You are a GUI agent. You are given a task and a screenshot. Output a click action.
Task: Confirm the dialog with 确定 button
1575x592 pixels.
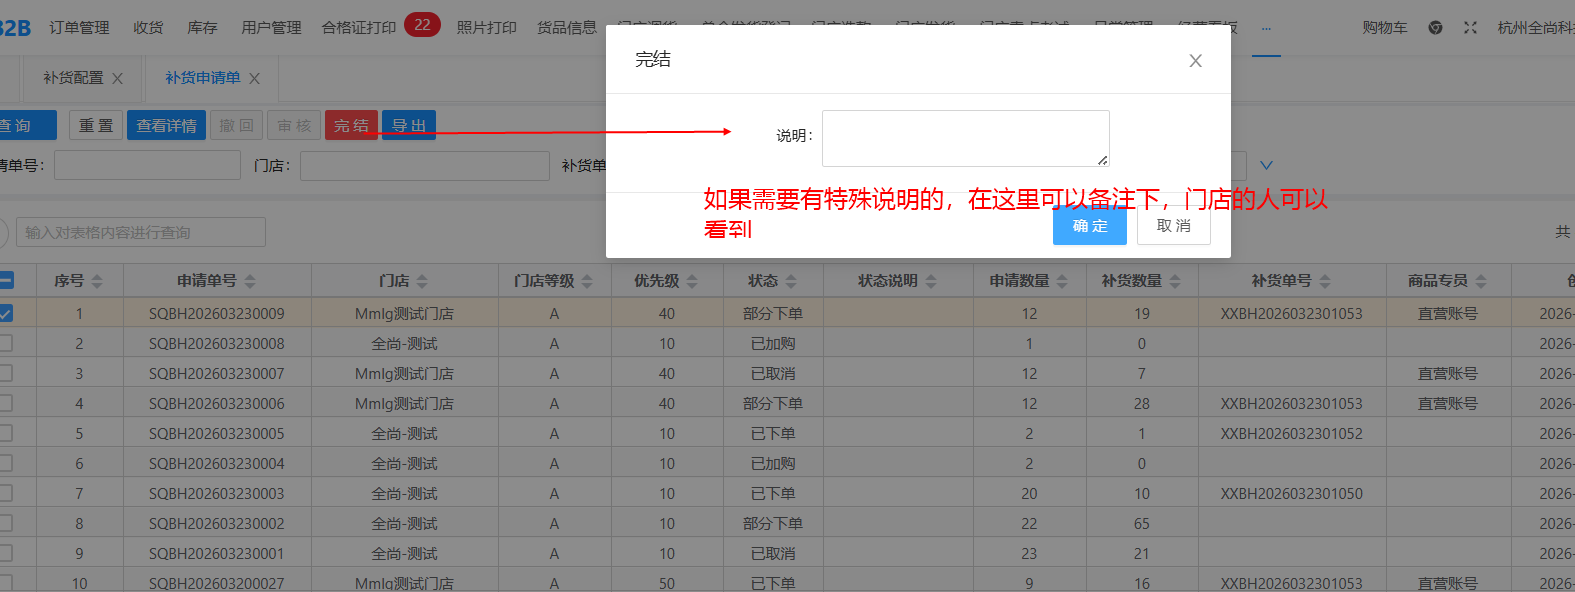(1089, 226)
